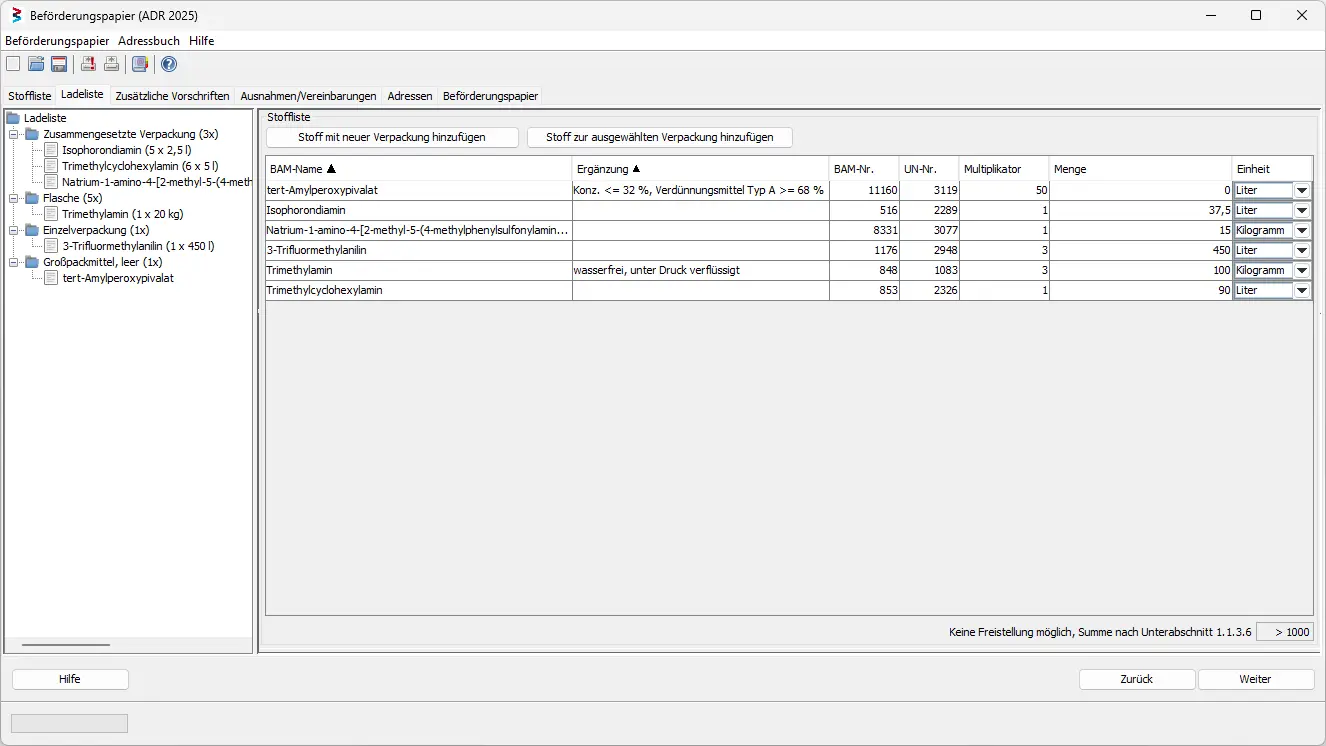
Task: Click the Multiplikator cell showing 50
Action: [1004, 190]
